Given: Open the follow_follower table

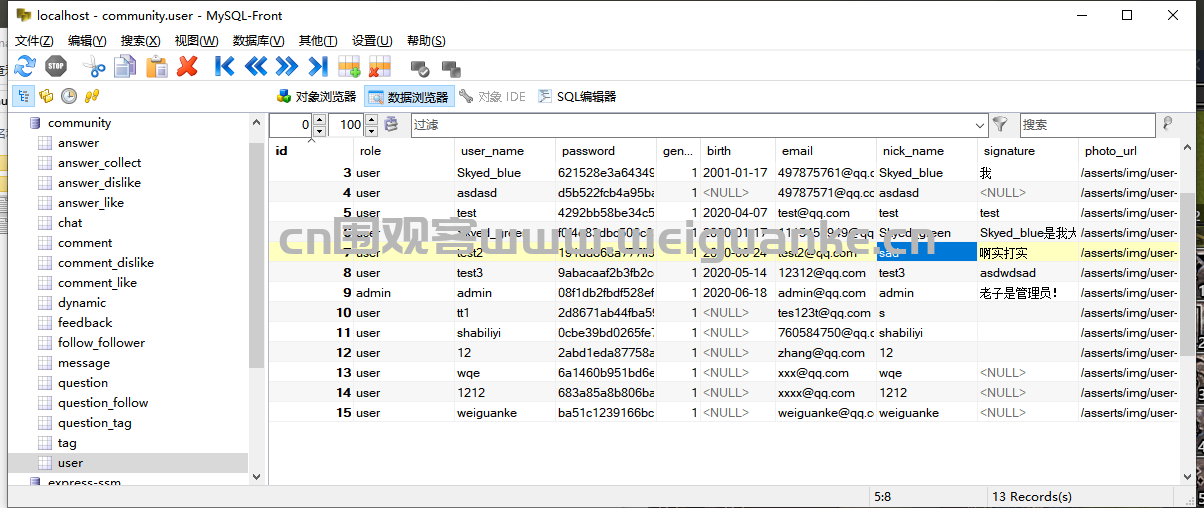Looking at the screenshot, I should [x=101, y=343].
